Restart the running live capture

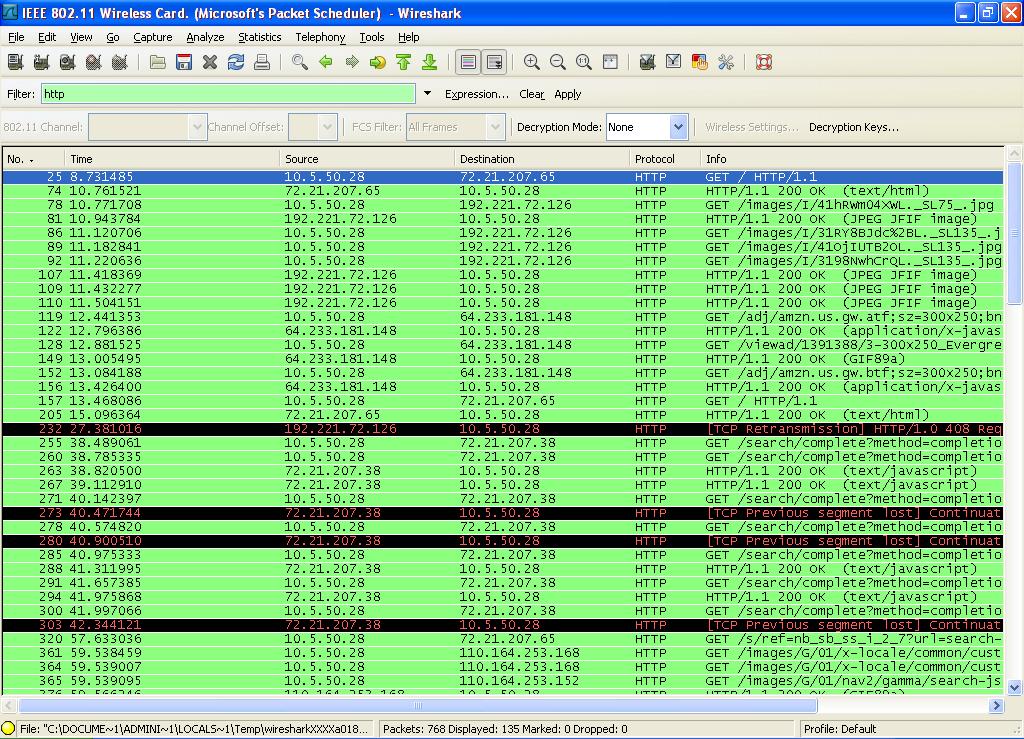(x=120, y=62)
